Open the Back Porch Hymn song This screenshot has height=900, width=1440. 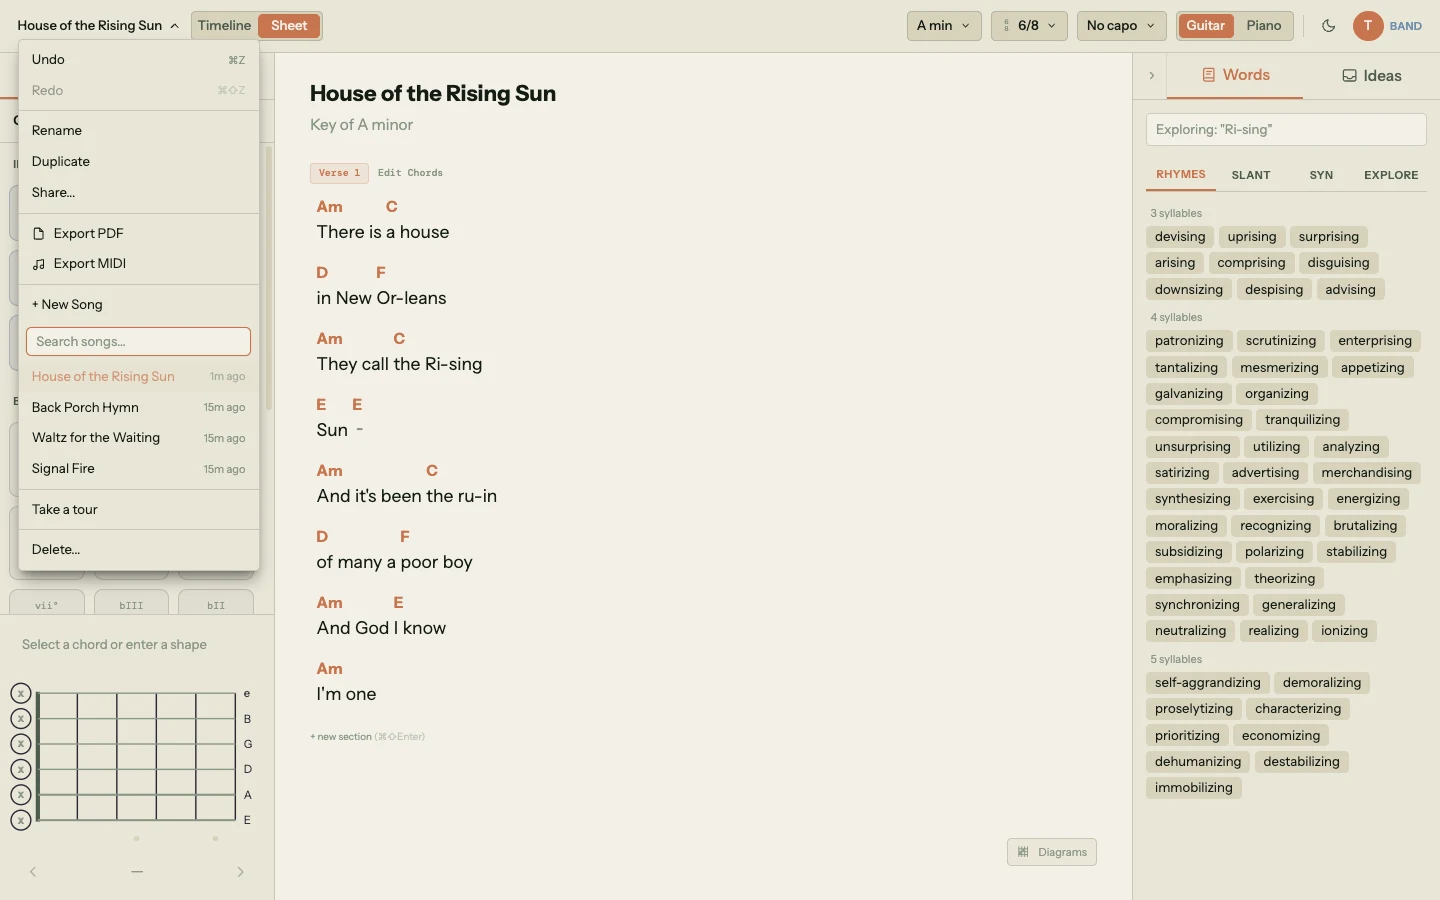coord(86,408)
